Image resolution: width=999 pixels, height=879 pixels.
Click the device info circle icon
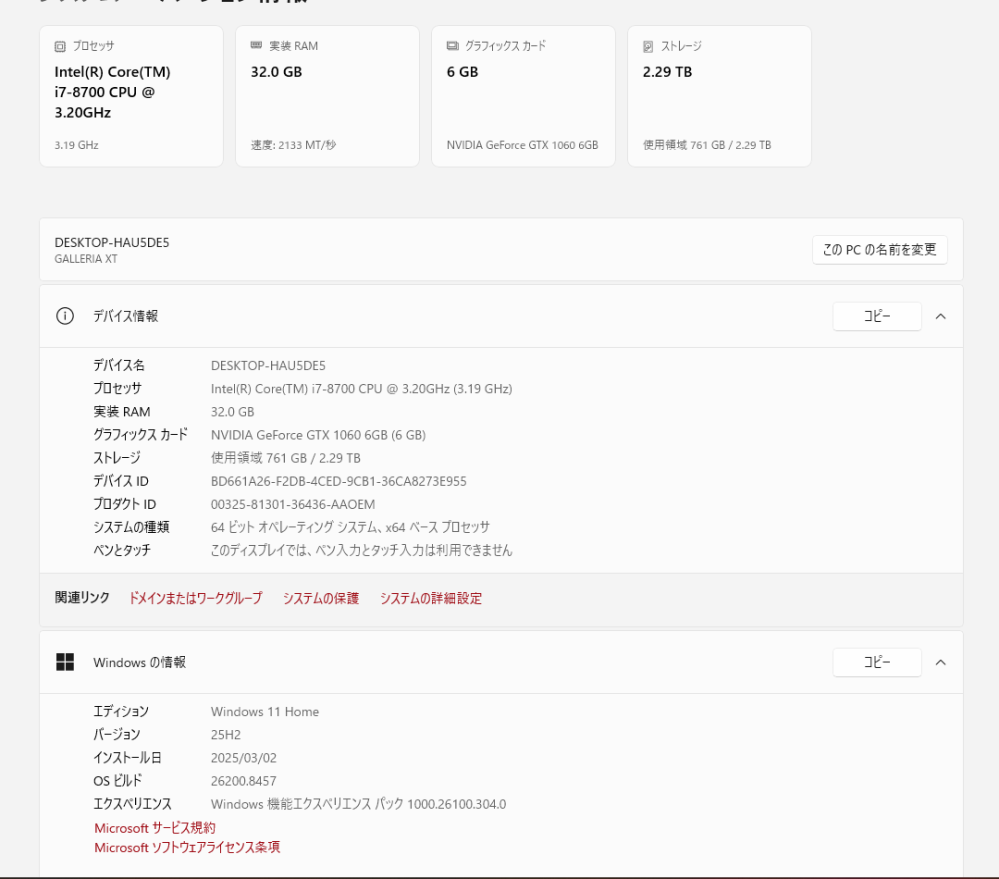[65, 316]
